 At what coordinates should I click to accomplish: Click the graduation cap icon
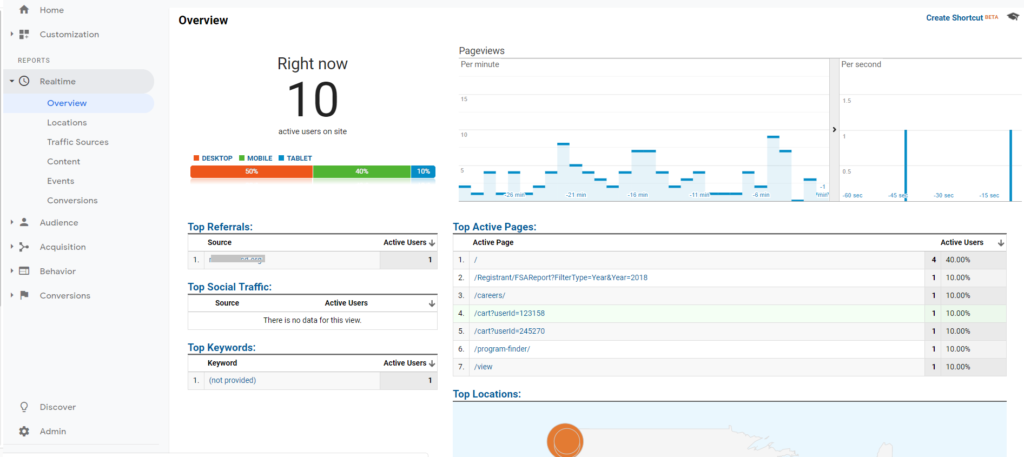click(1012, 18)
